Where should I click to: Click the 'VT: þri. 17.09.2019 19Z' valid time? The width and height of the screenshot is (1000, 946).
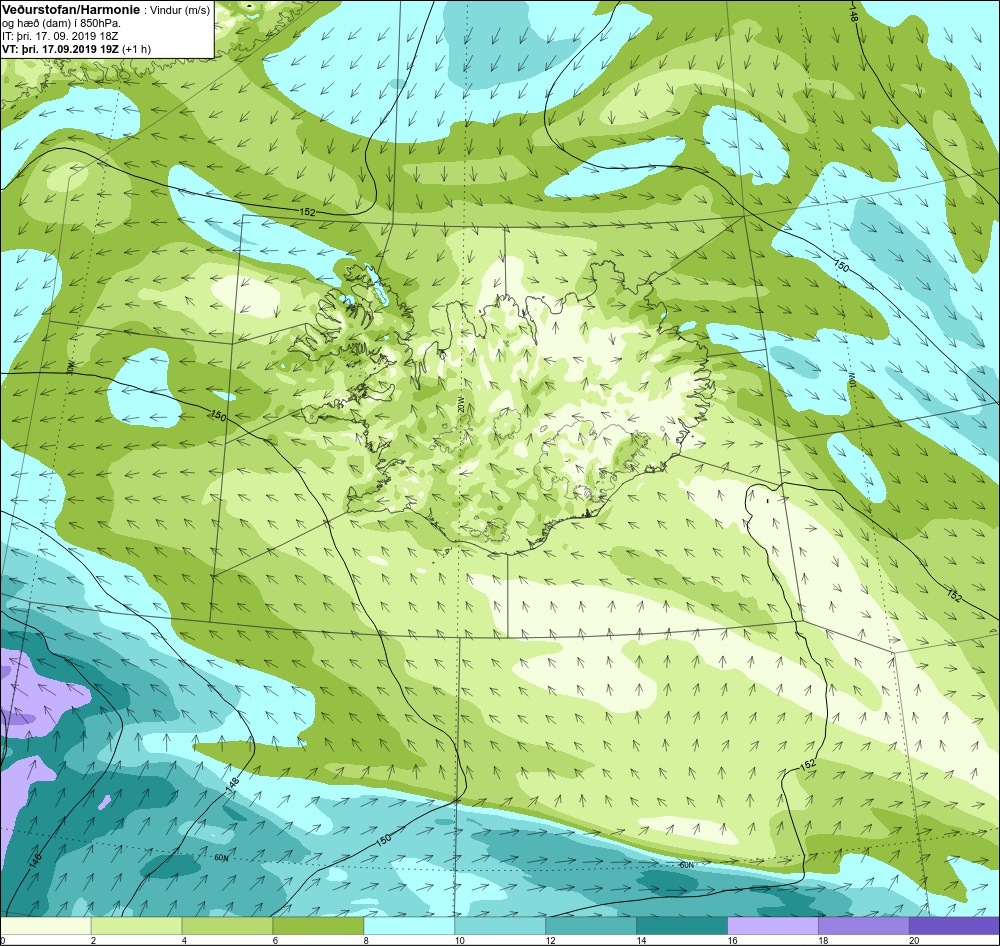60,49
